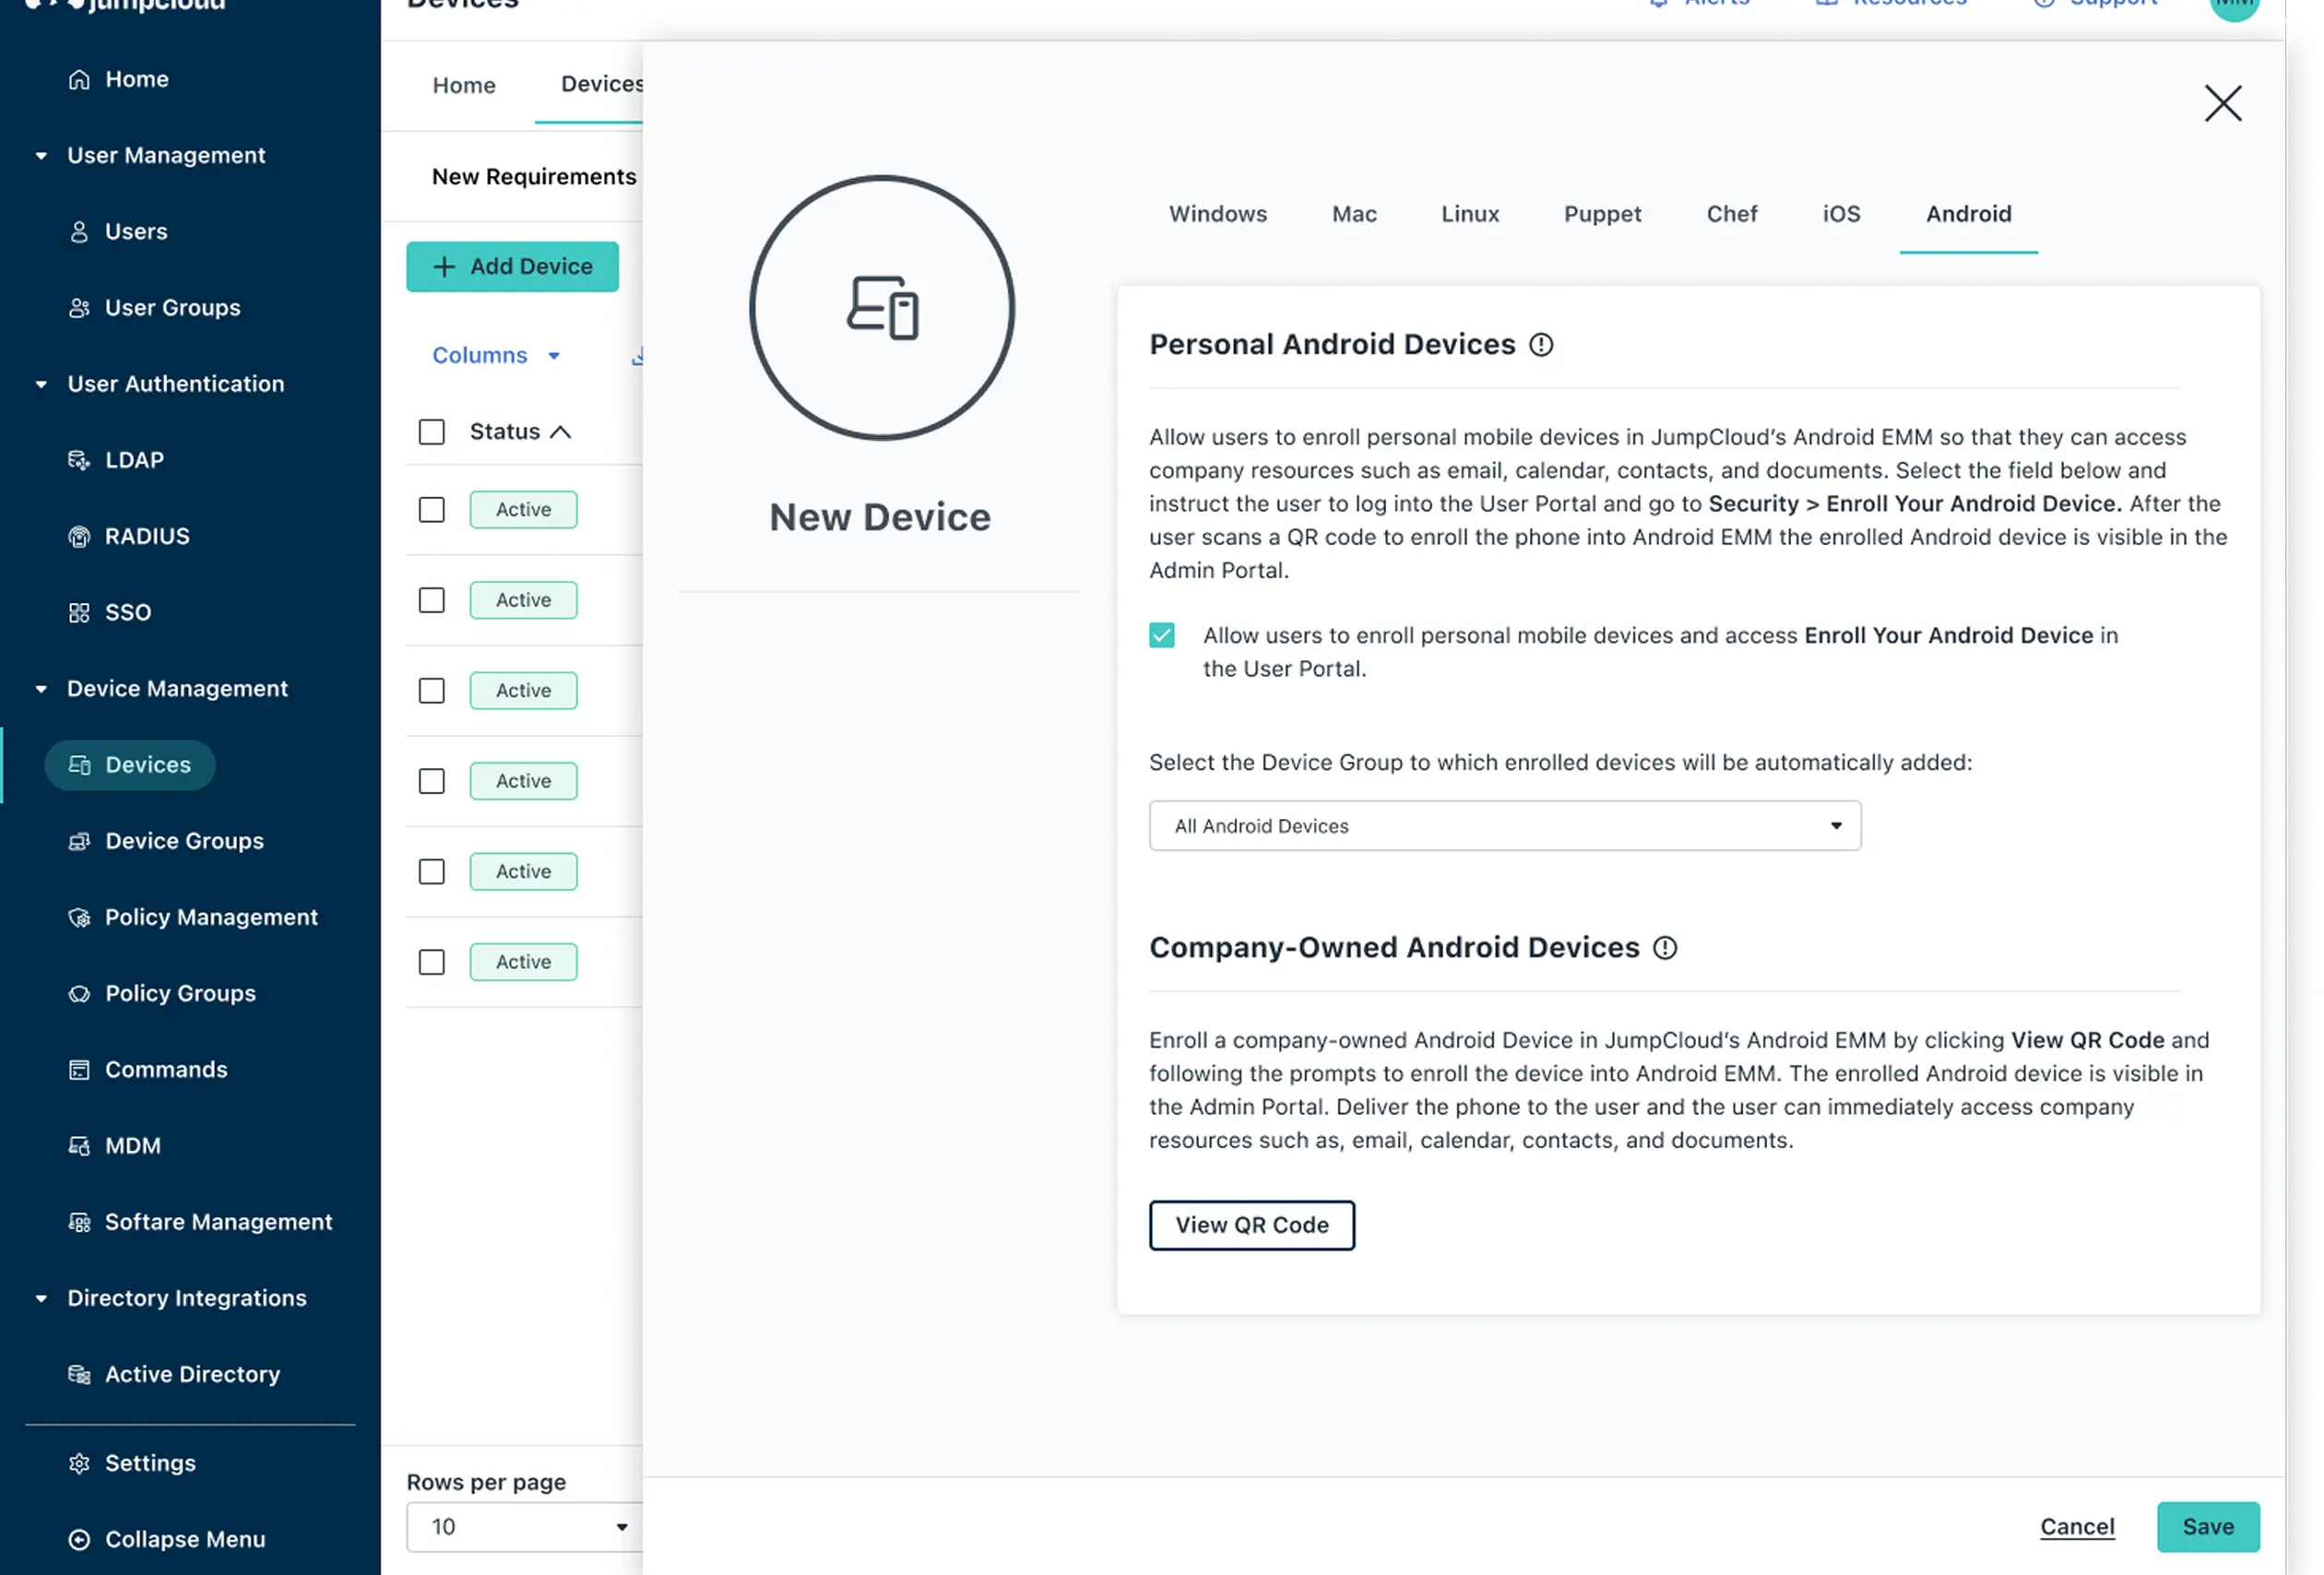The image size is (2324, 1575).
Task: Click the info icon beside Personal Android Devices
Action: [x=1541, y=344]
